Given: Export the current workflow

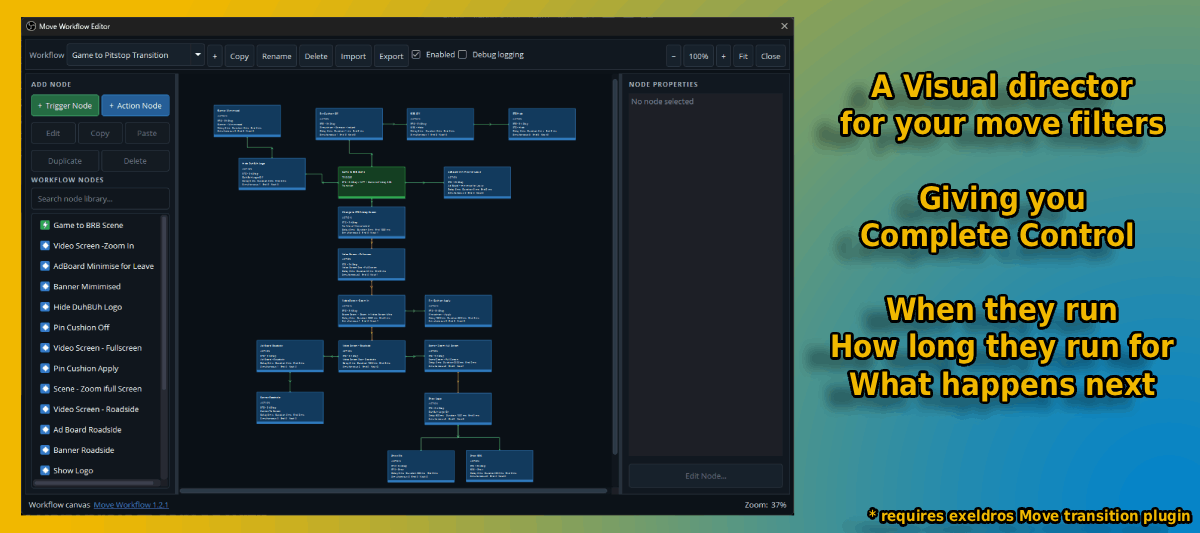Looking at the screenshot, I should (391, 56).
